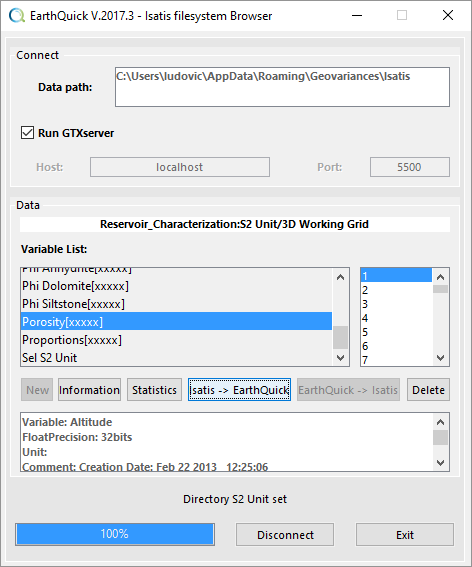Screen dimensions: 472x567
Task: Click the FloatPrecision: 32bits line
Action: pos(77,437)
